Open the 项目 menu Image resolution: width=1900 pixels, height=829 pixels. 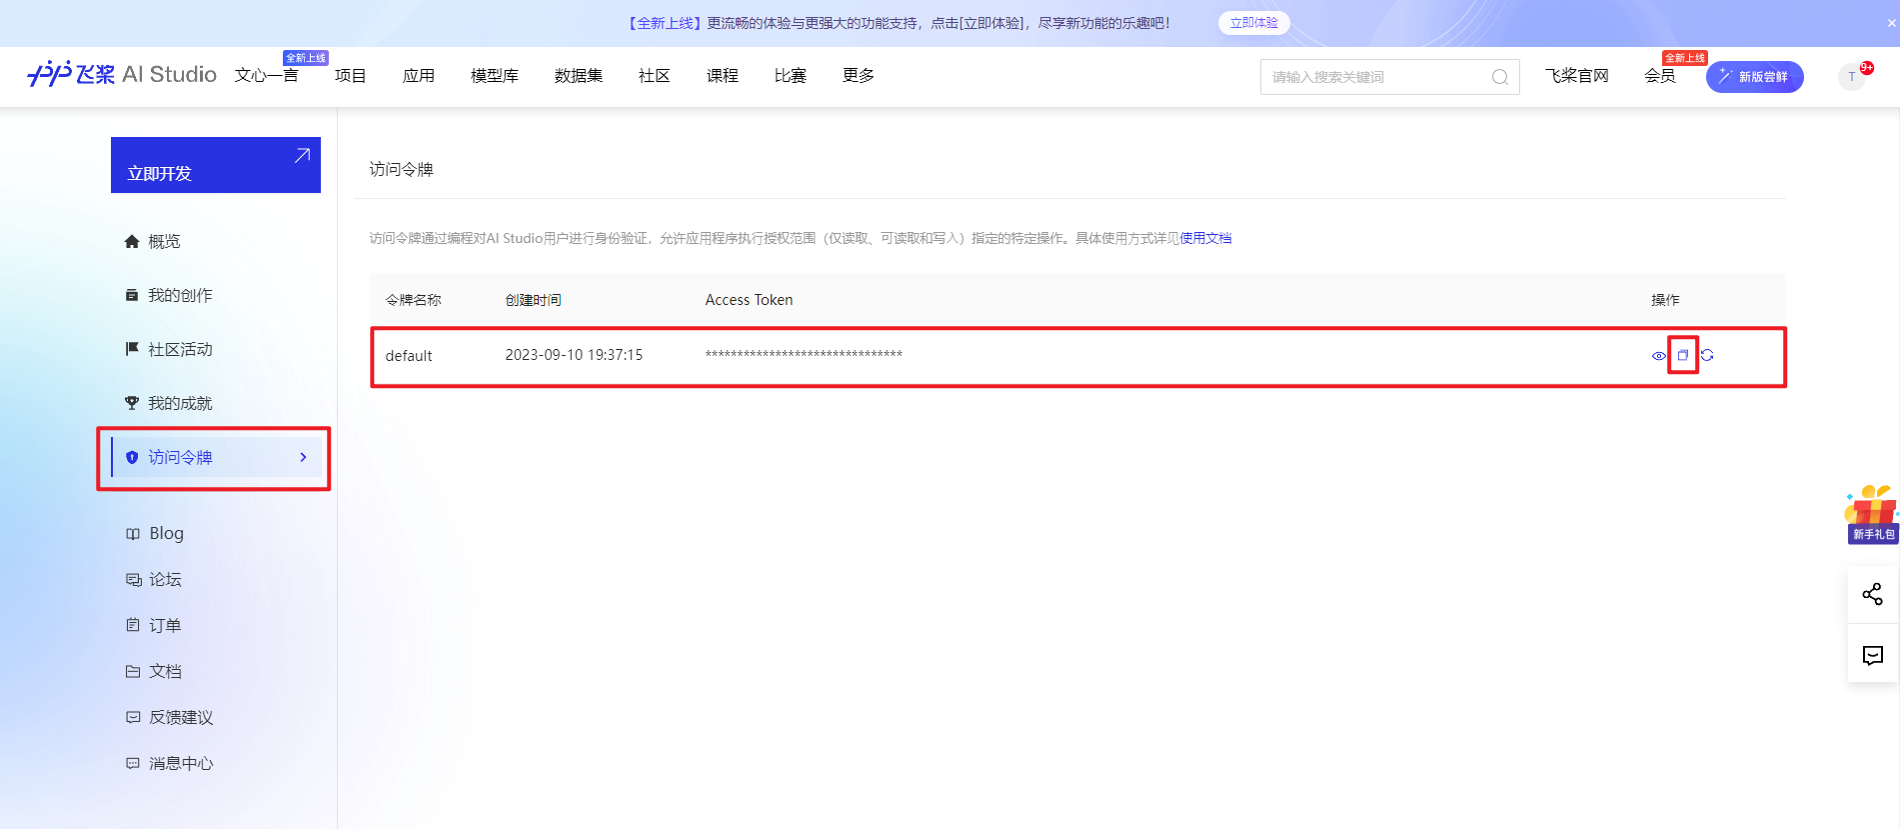pyautogui.click(x=351, y=75)
